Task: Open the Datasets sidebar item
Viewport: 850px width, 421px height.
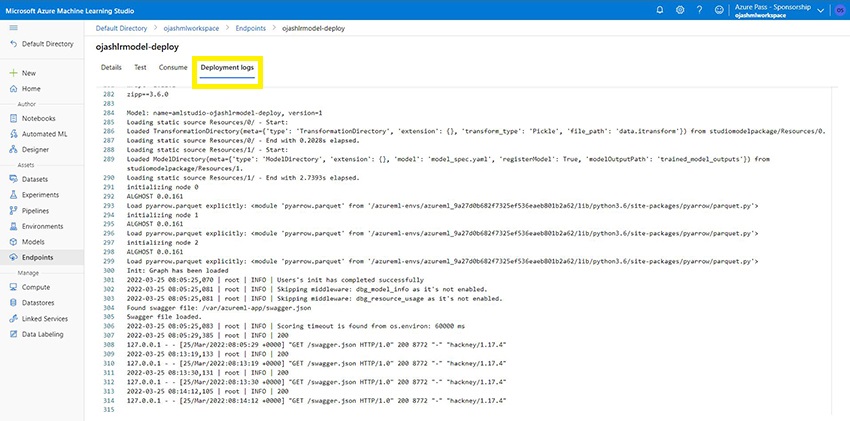Action: pos(42,179)
